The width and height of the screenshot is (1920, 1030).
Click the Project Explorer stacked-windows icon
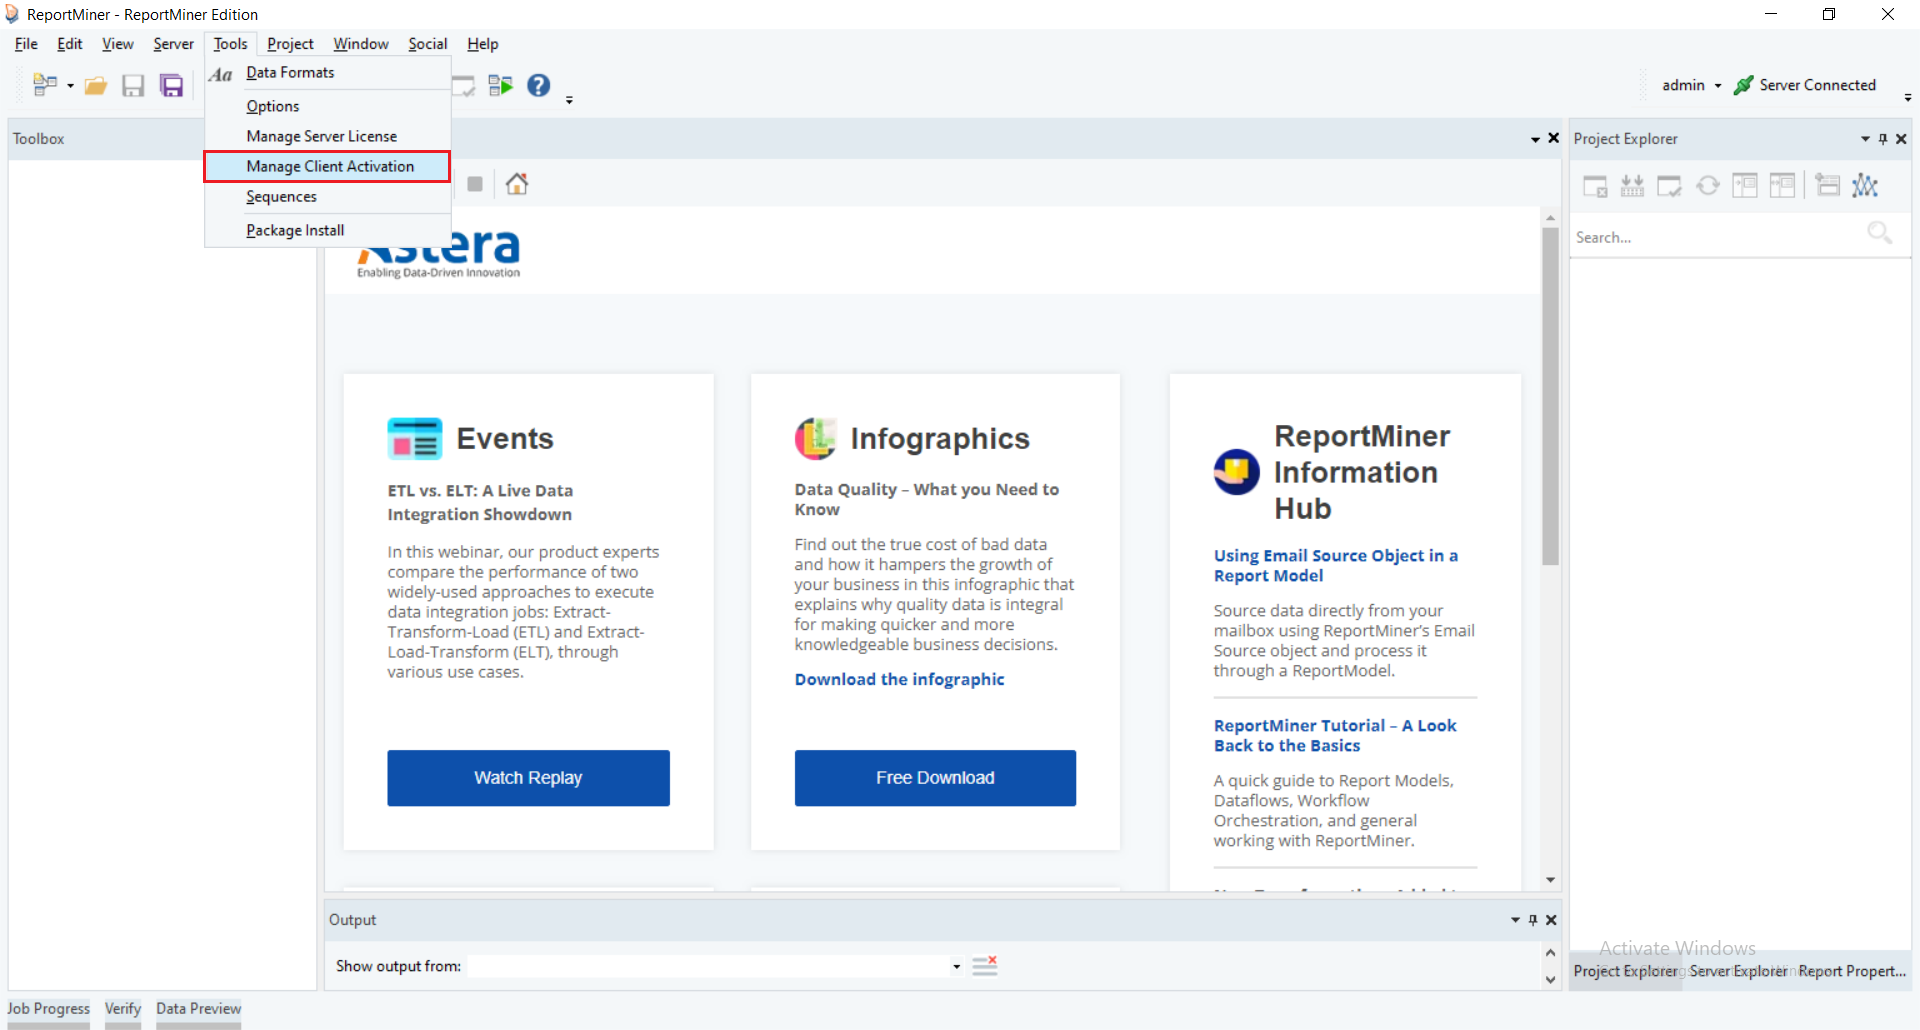1828,186
